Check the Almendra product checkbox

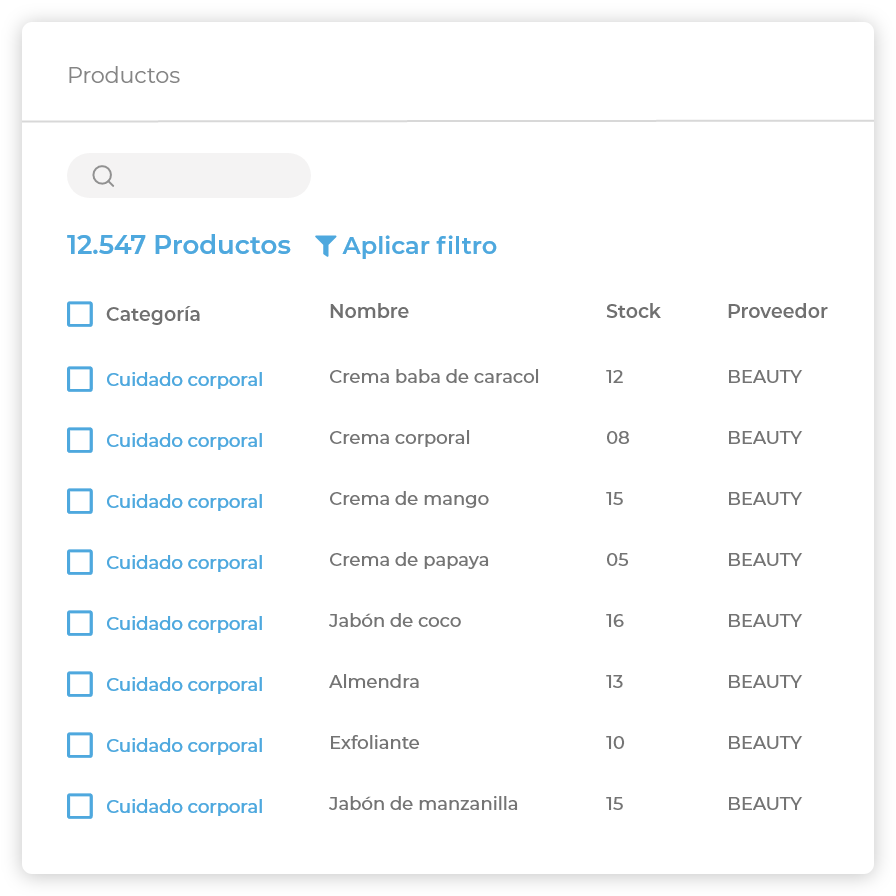coord(80,684)
